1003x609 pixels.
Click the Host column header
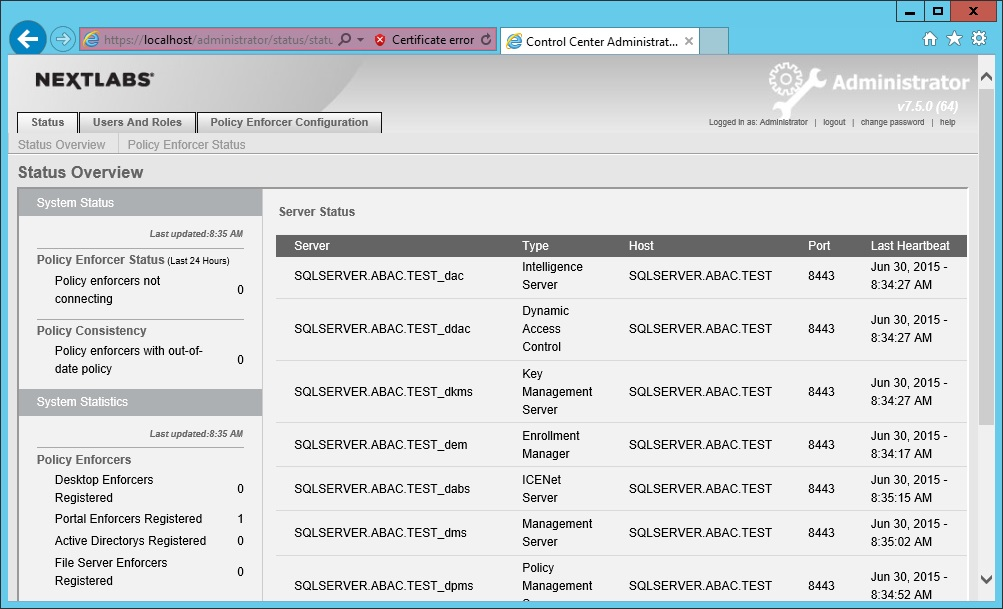click(x=641, y=246)
